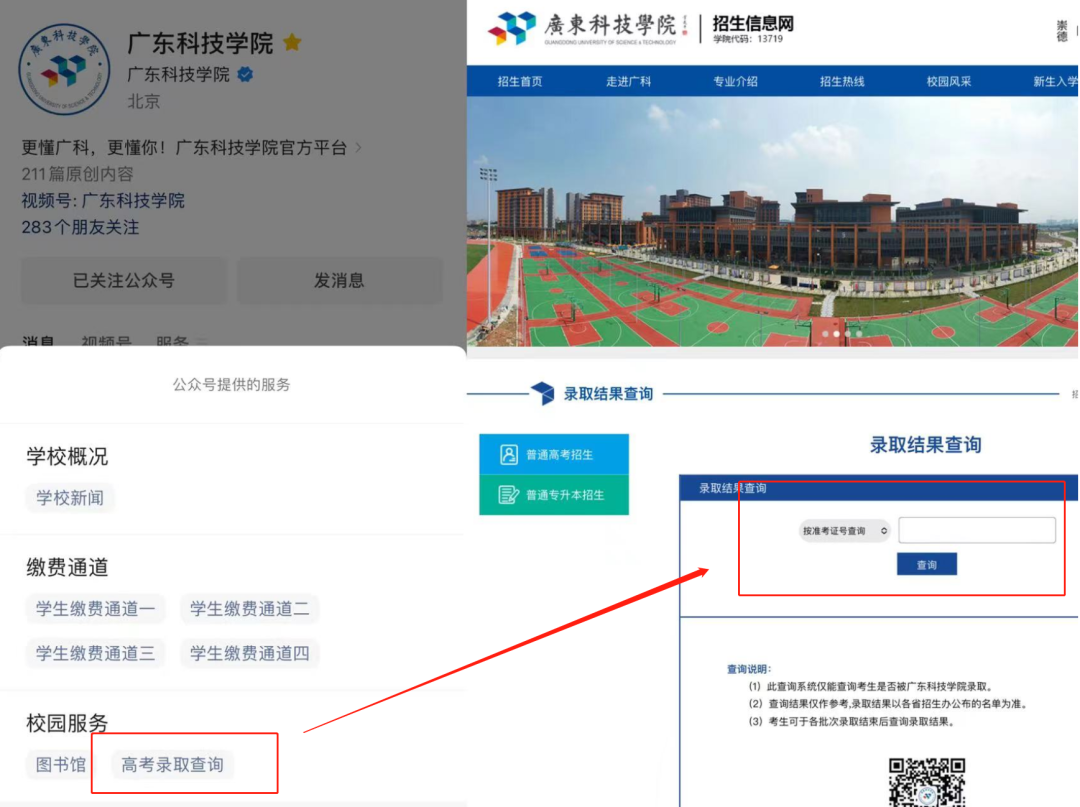Screen dimensions: 1080x807
Task: Open 高考录取查询 service
Action: click(172, 764)
